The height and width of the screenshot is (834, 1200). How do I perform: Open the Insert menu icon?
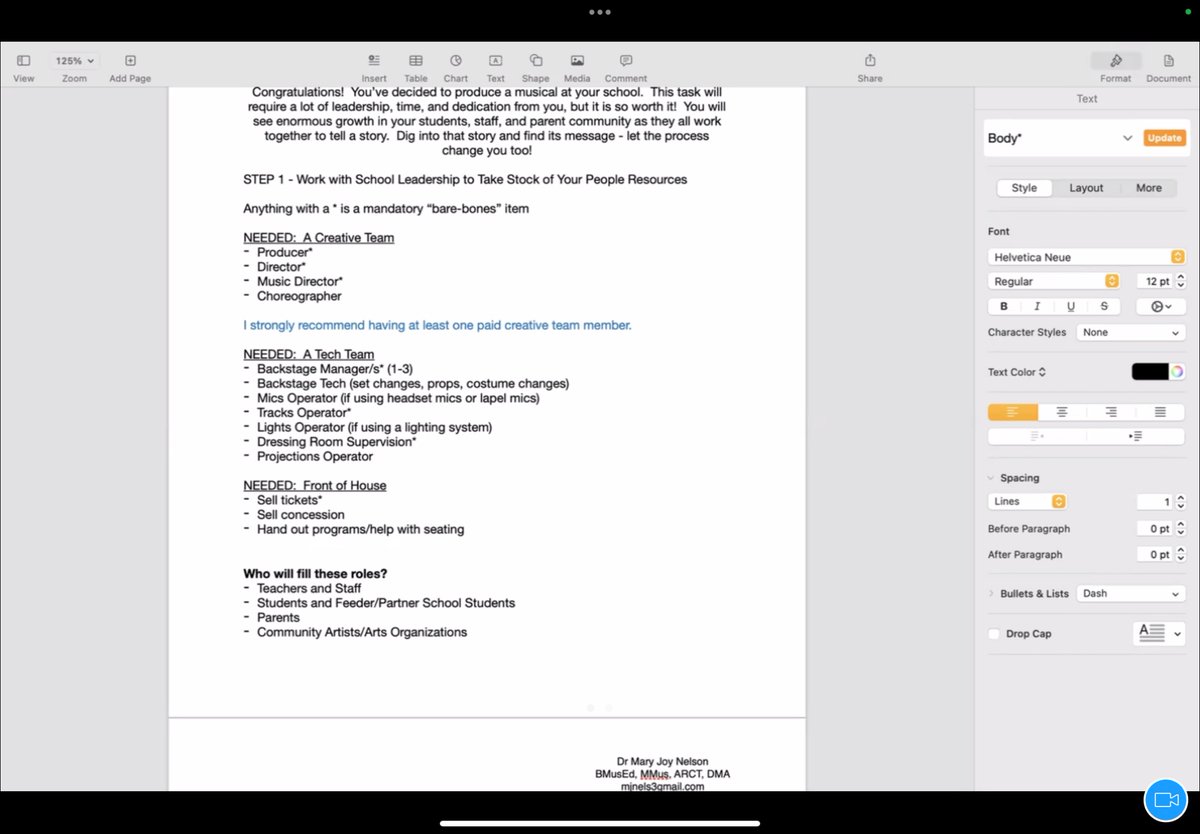[374, 61]
